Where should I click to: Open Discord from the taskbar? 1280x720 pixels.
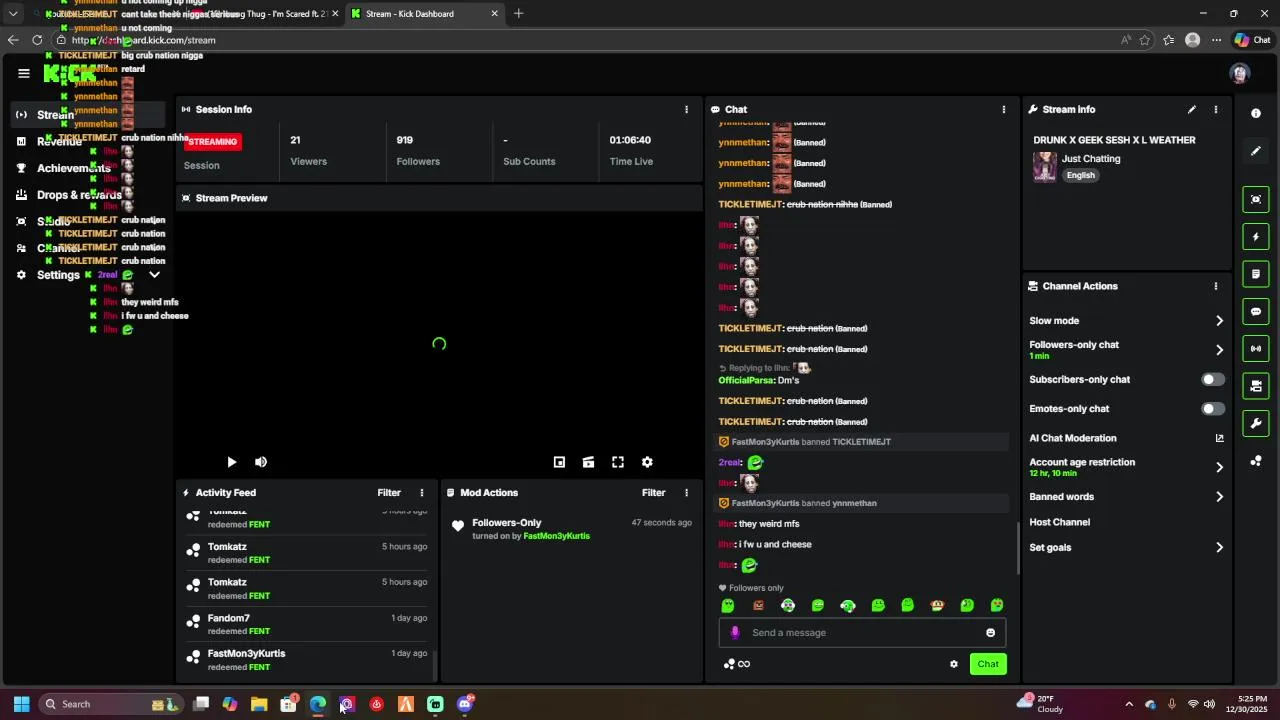coord(465,704)
